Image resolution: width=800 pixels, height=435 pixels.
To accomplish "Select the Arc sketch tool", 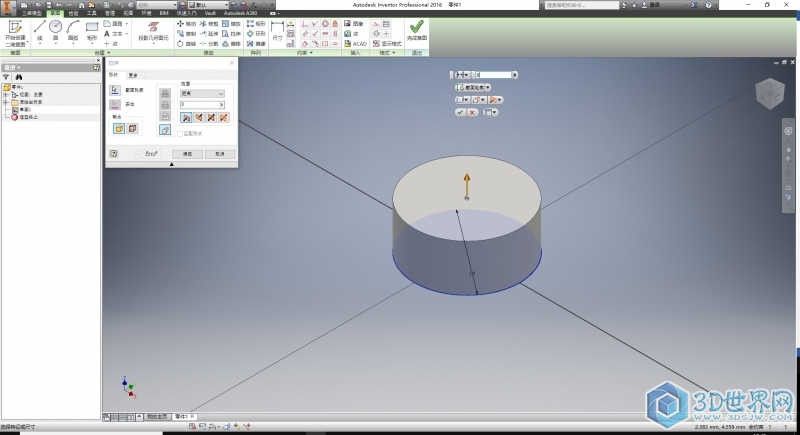I will pos(73,31).
